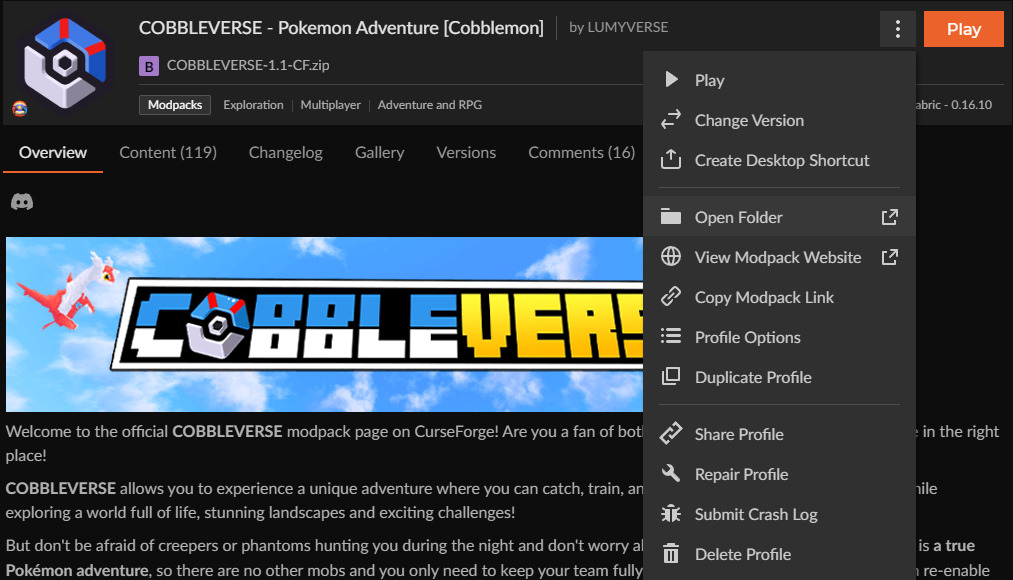
Task: Click the Modpacks category tag
Action: tap(175, 105)
